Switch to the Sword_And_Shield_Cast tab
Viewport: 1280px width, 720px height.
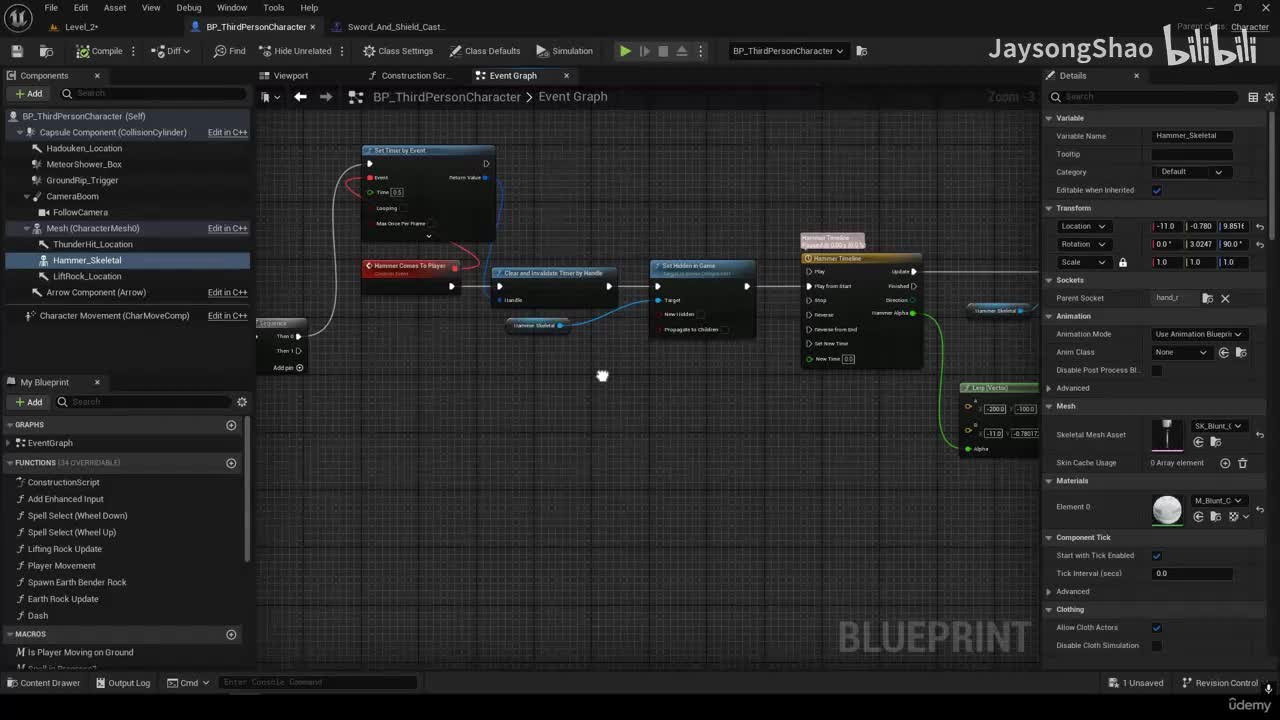point(396,27)
